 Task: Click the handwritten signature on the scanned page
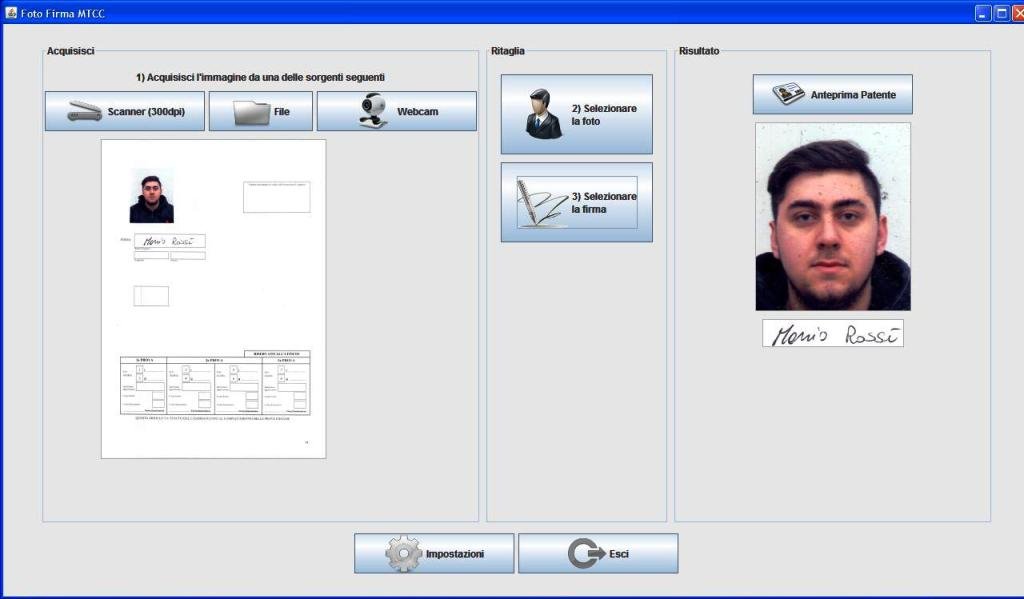tap(168, 241)
